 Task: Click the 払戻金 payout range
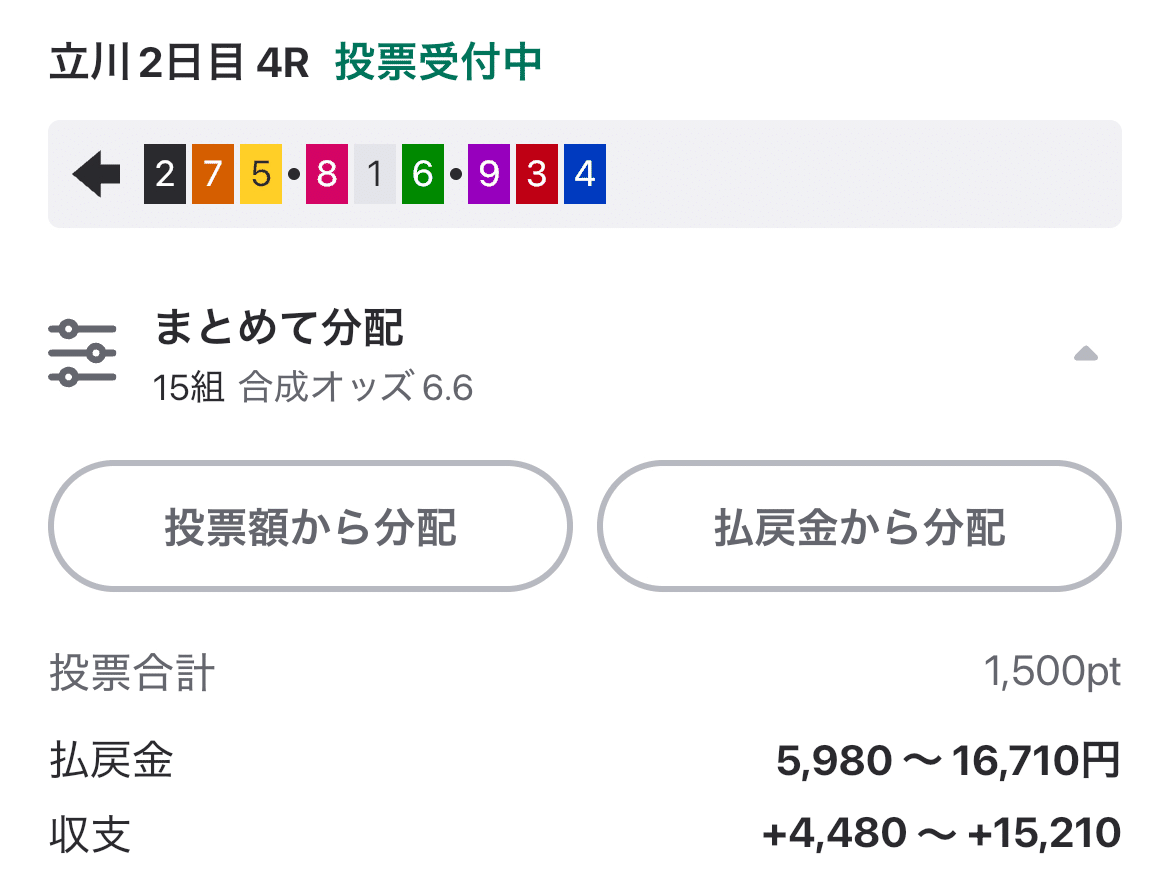click(x=945, y=761)
